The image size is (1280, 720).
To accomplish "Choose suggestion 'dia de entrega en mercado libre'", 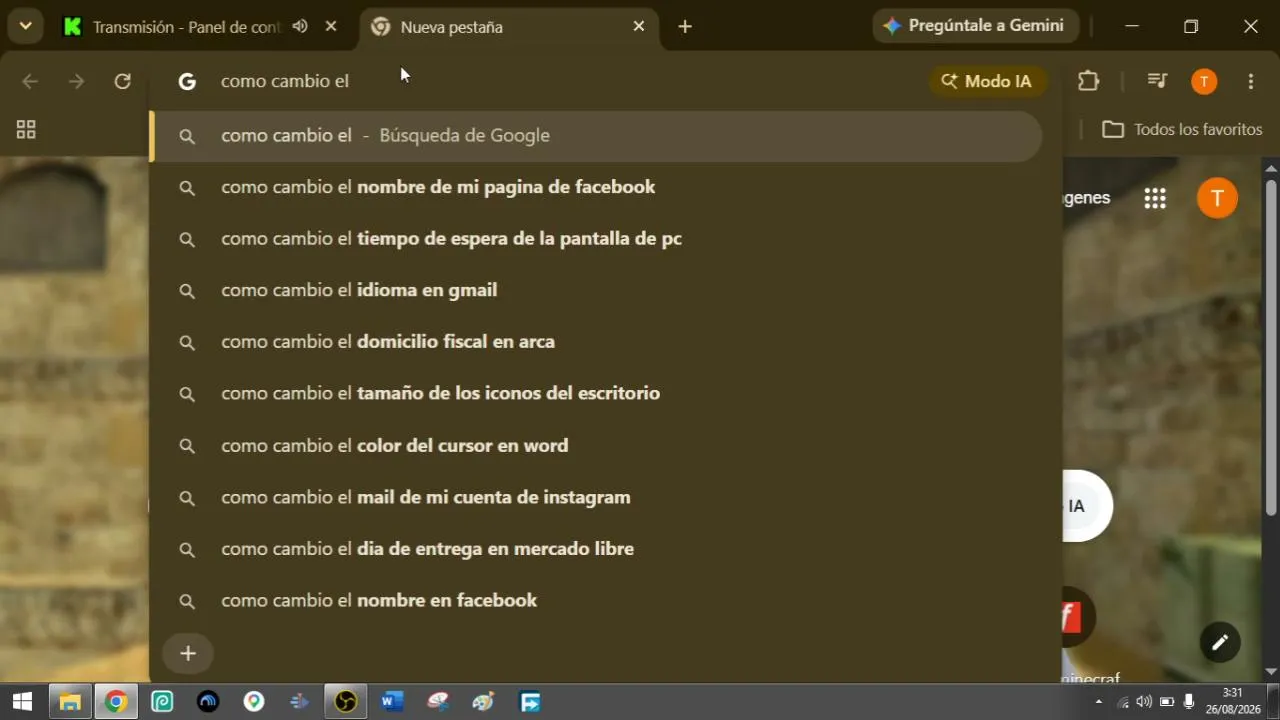I will click(596, 549).
